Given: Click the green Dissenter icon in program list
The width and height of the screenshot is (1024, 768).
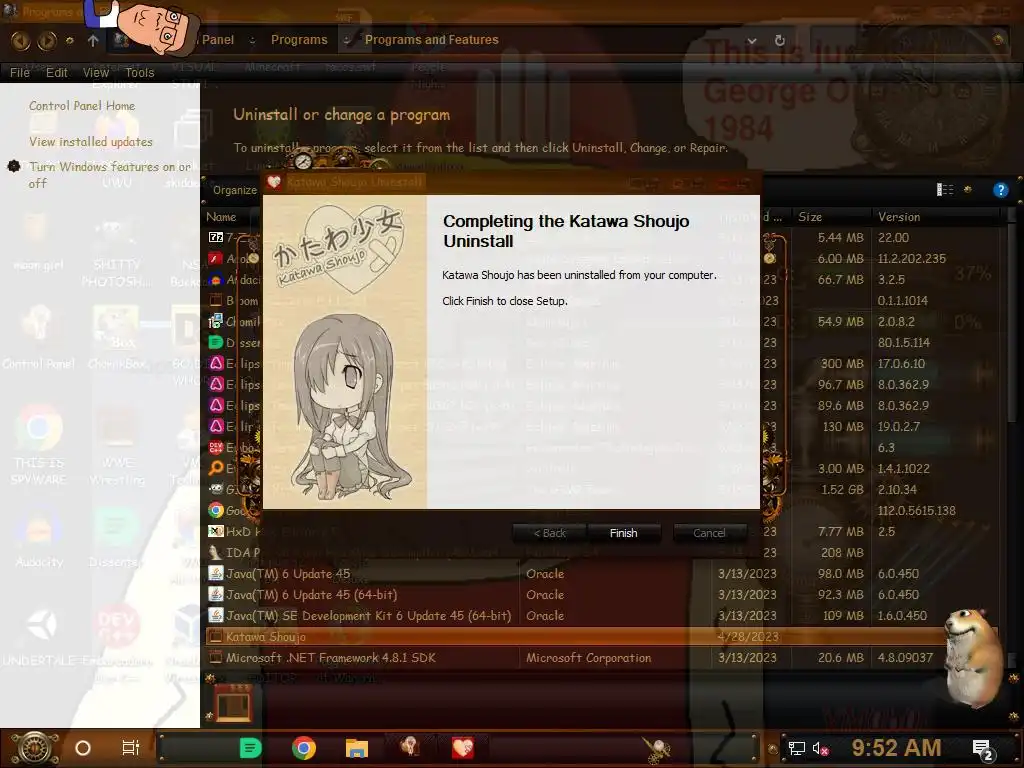Looking at the screenshot, I should (x=216, y=342).
